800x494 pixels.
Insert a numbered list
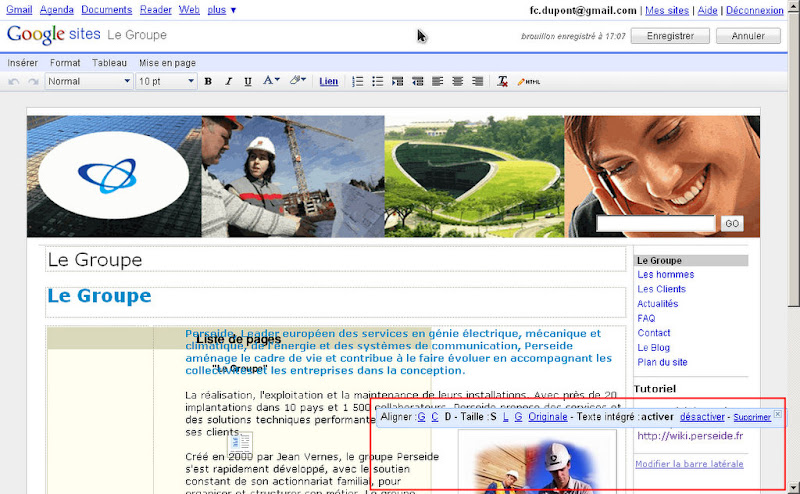(x=358, y=82)
